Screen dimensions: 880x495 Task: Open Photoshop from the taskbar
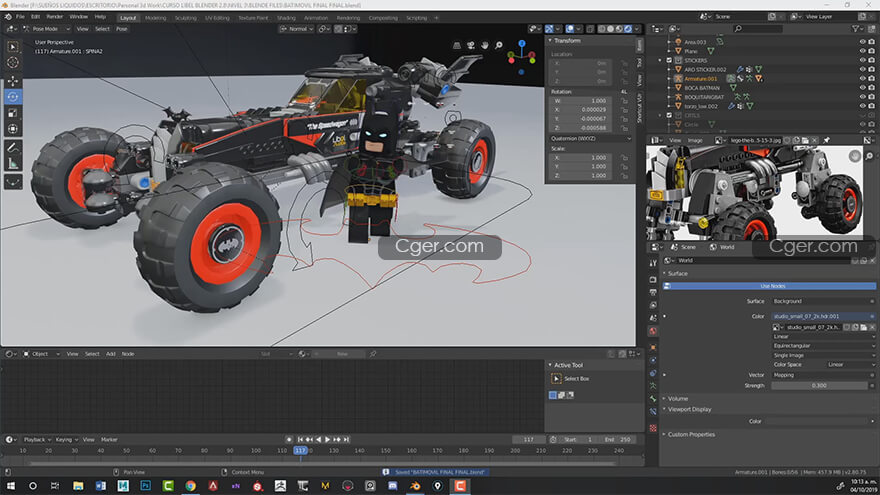coord(145,485)
